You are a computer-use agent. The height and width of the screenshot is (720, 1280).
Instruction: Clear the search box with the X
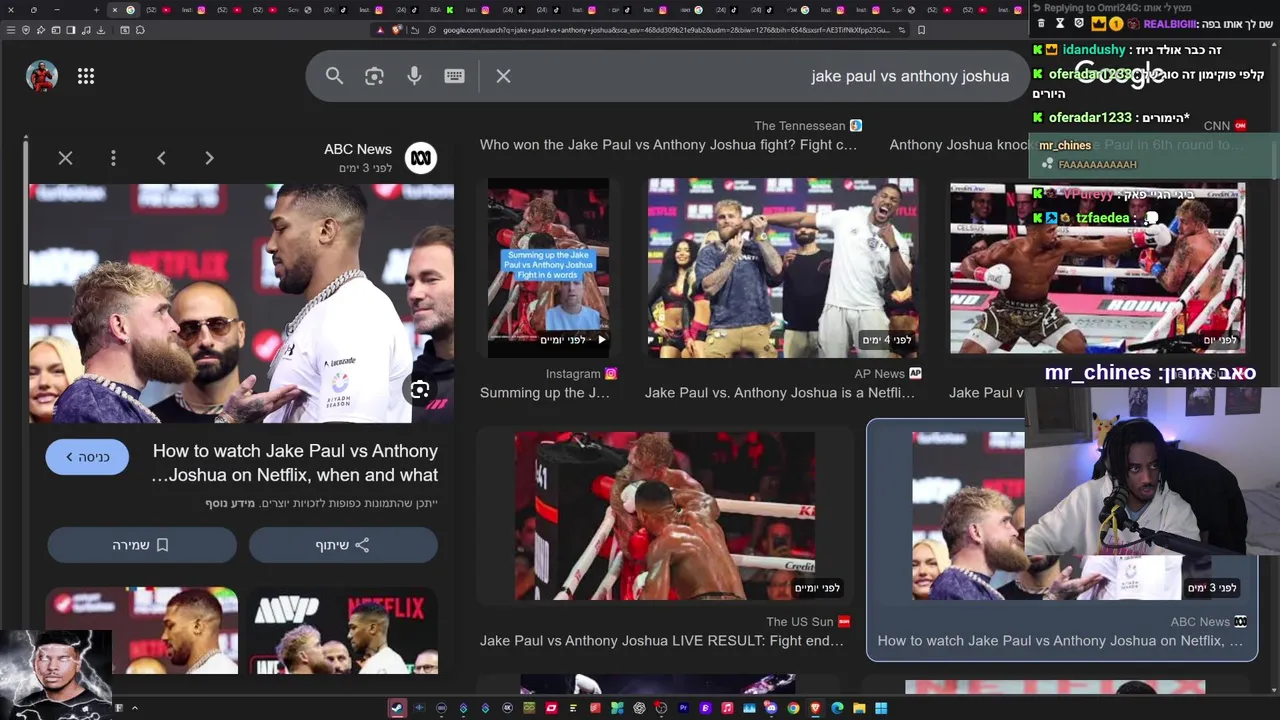click(503, 76)
